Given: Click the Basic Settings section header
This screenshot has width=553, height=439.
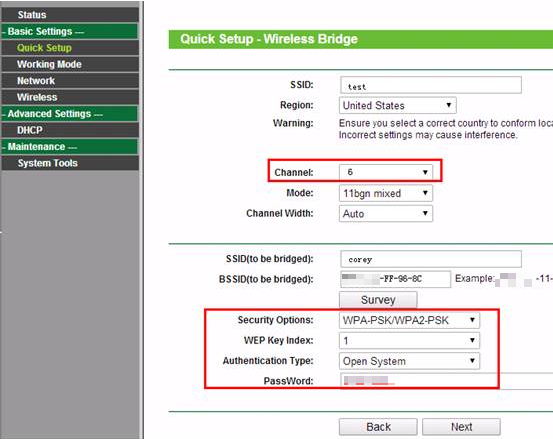Looking at the screenshot, I should pos(70,31).
